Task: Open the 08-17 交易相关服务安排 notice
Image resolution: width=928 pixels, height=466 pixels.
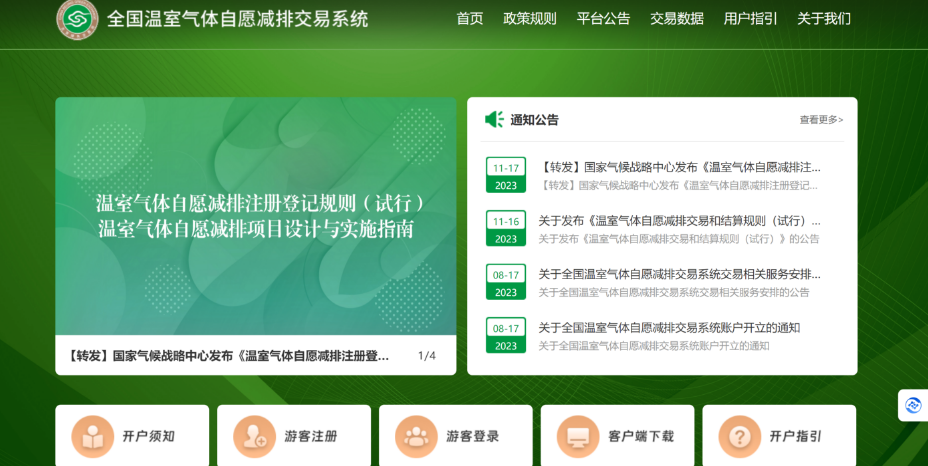Action: pyautogui.click(x=680, y=274)
